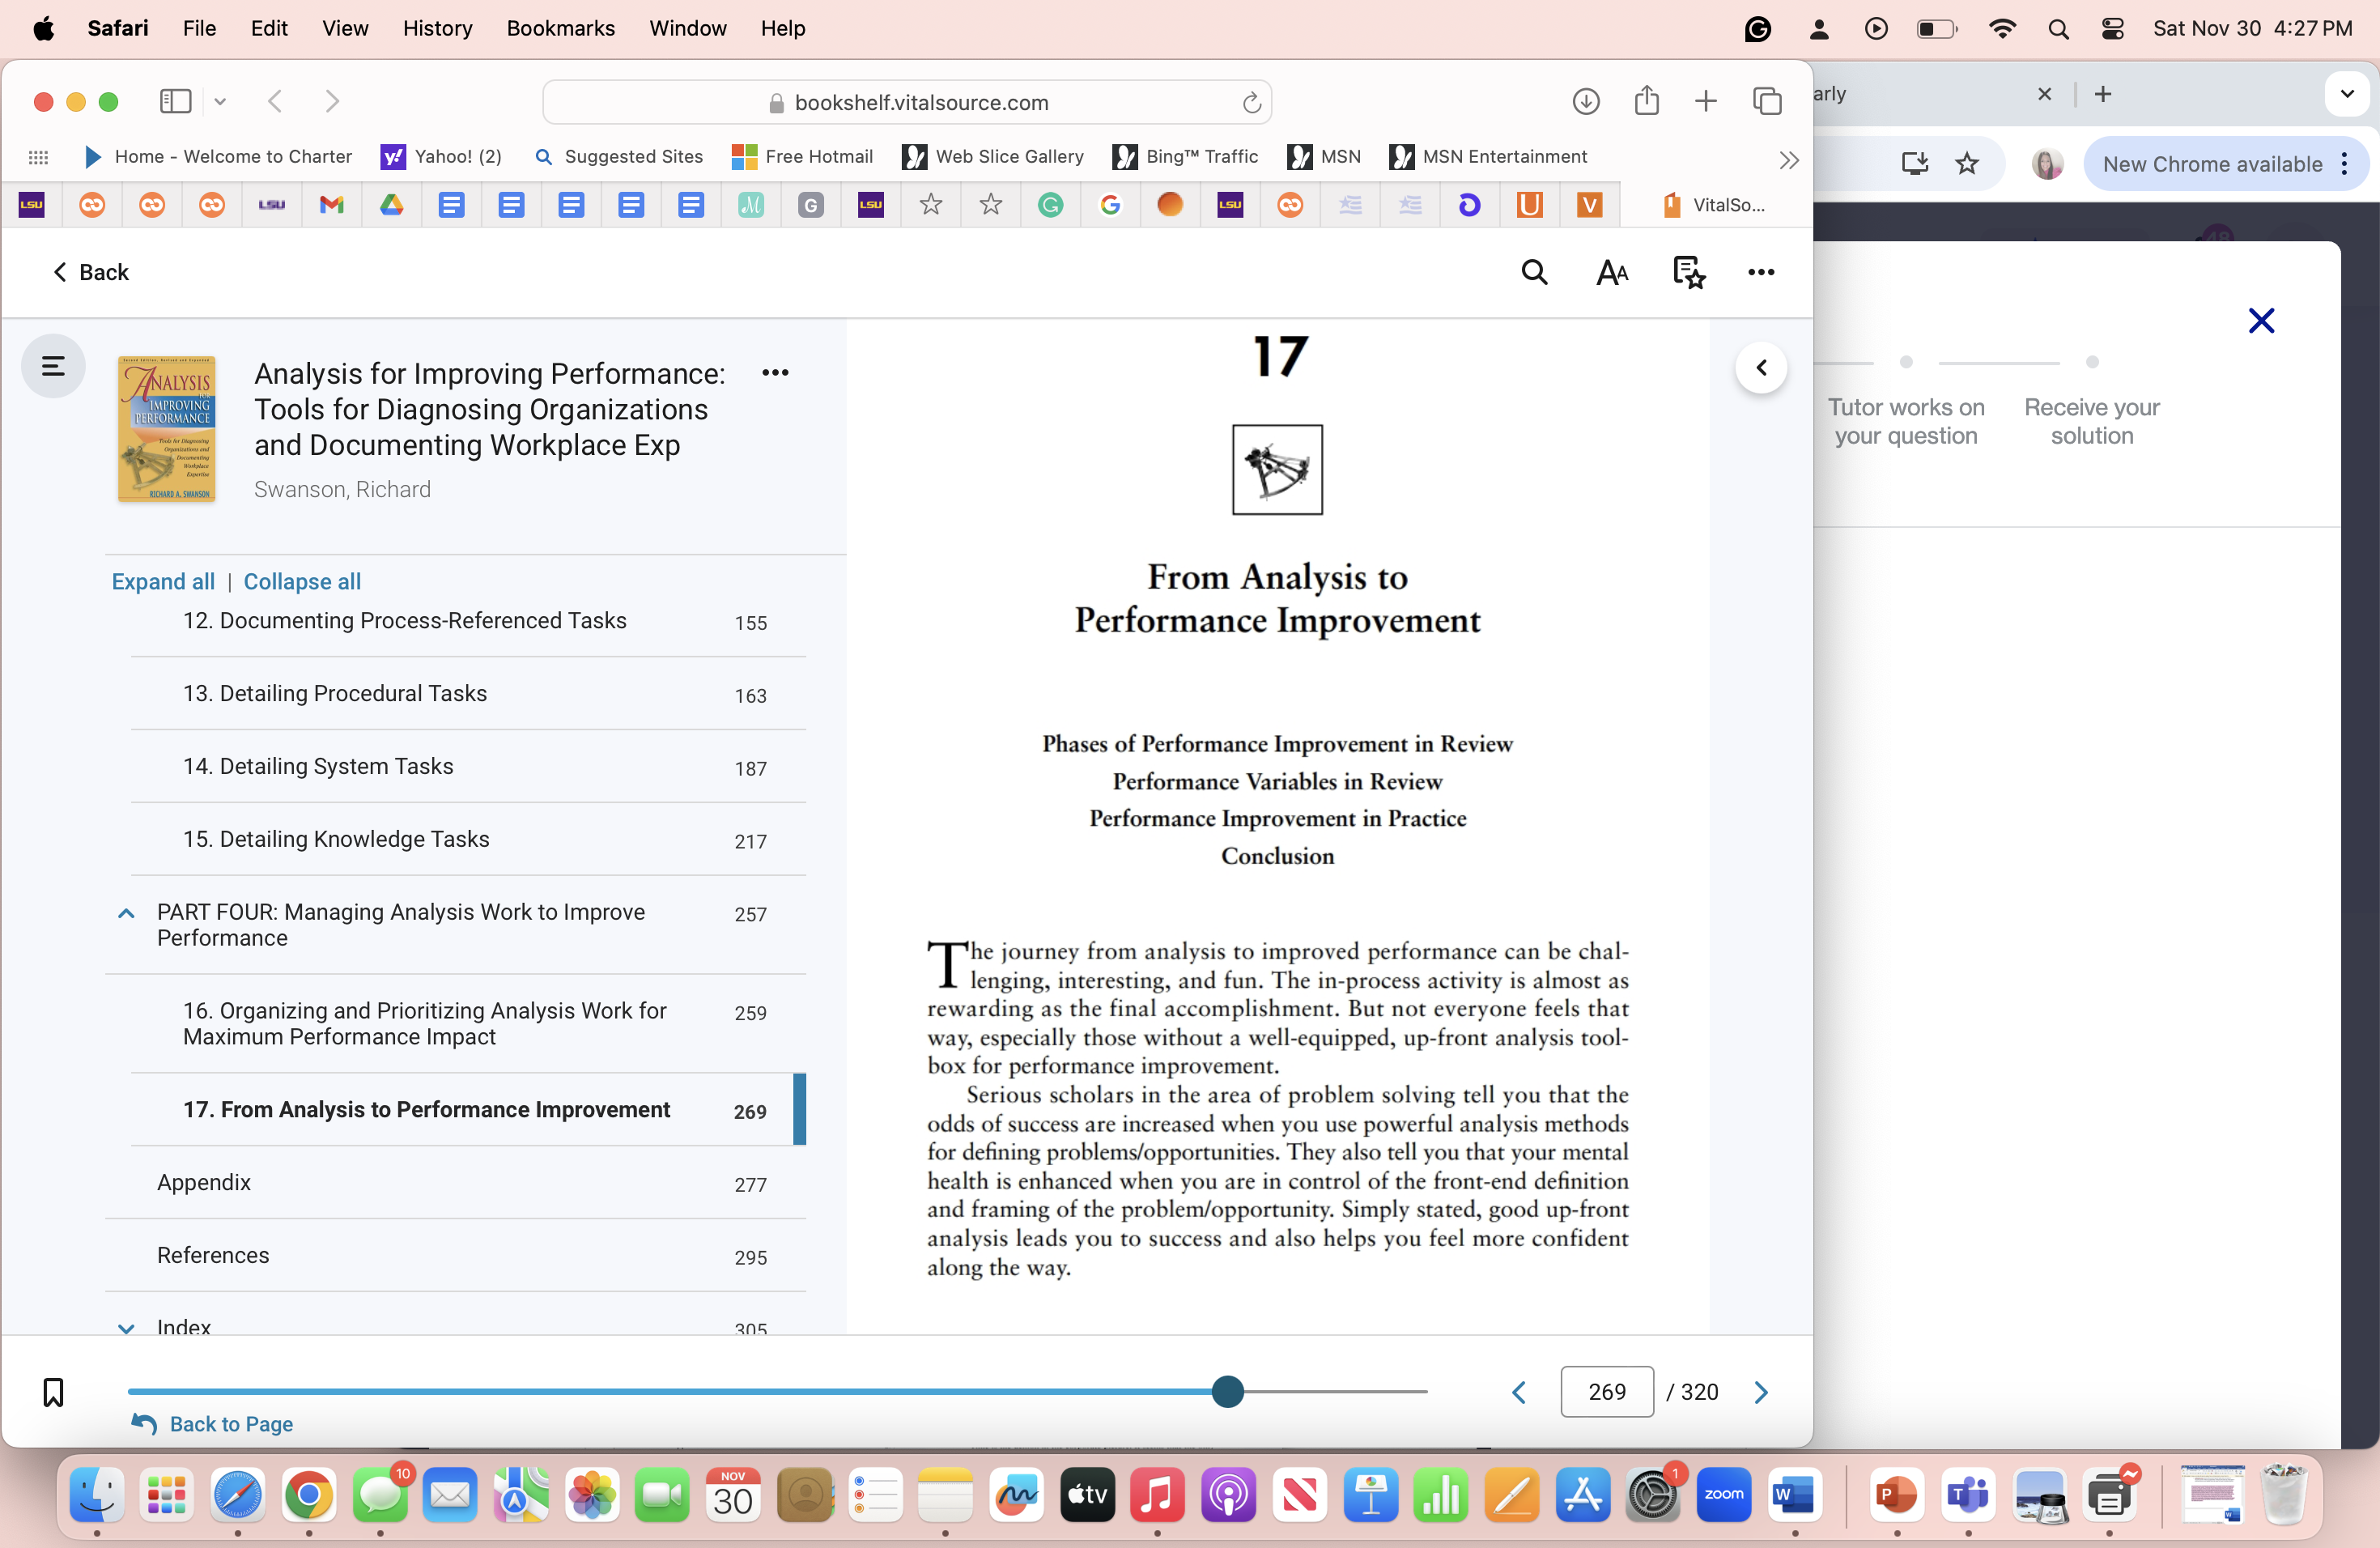Open the text size (AA) settings
2380x1548 pixels.
pos(1612,272)
